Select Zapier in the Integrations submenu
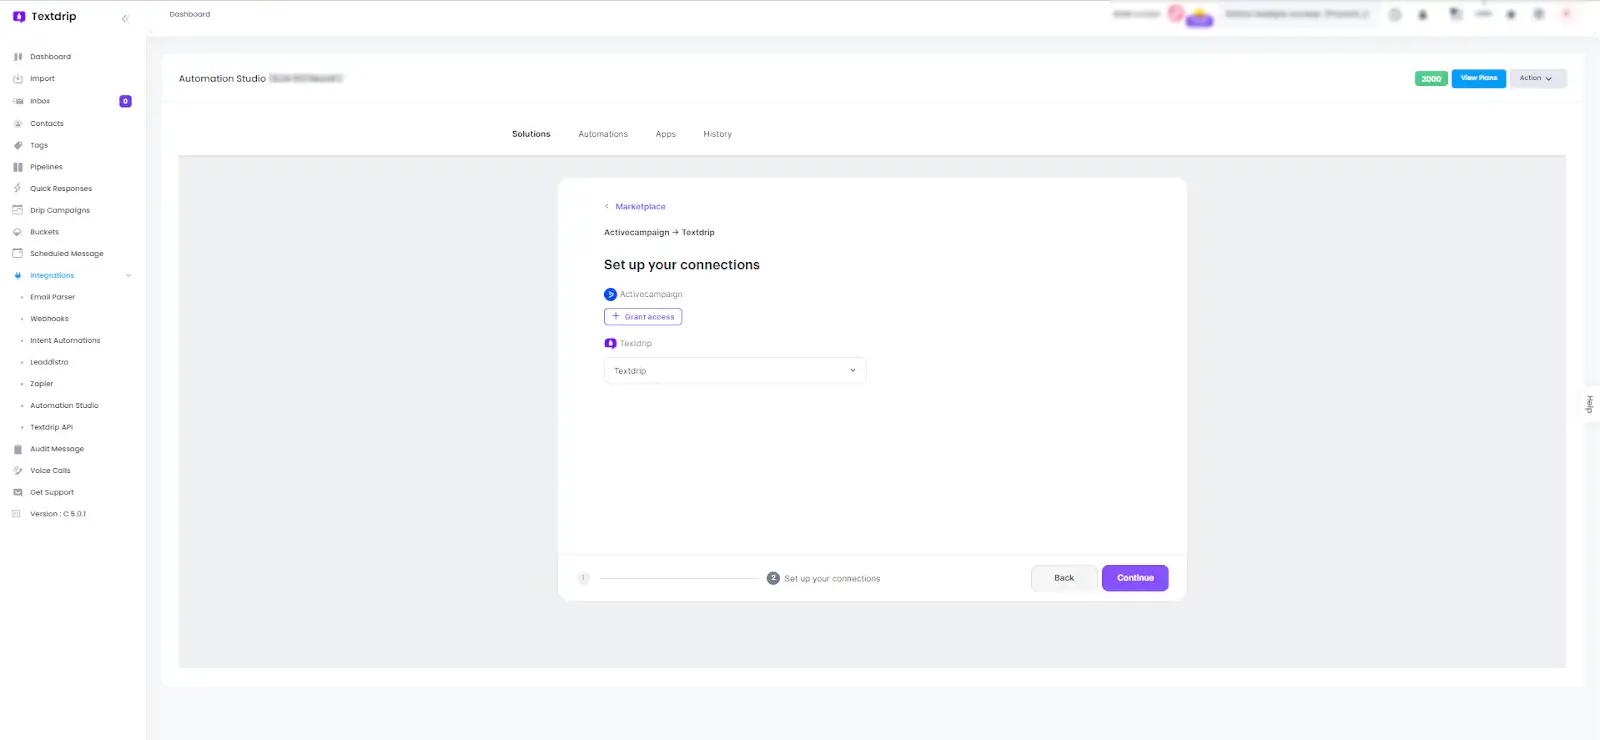This screenshot has width=1600, height=740. (41, 384)
